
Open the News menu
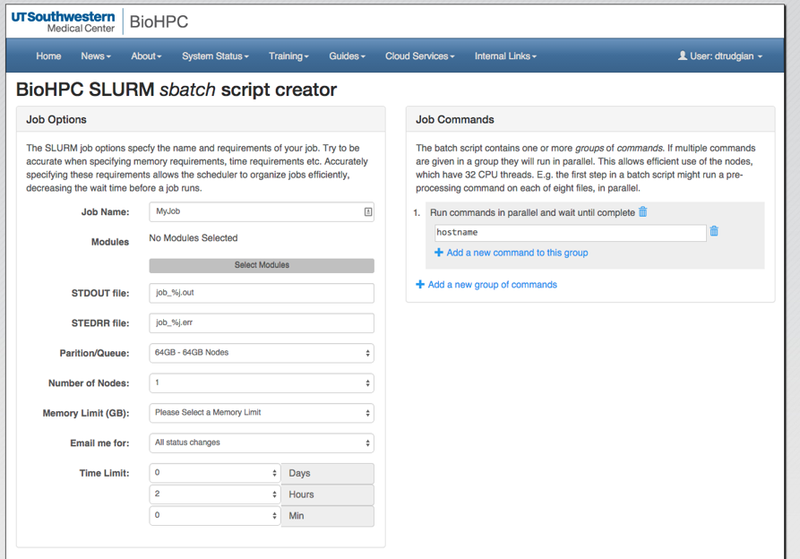coord(96,56)
